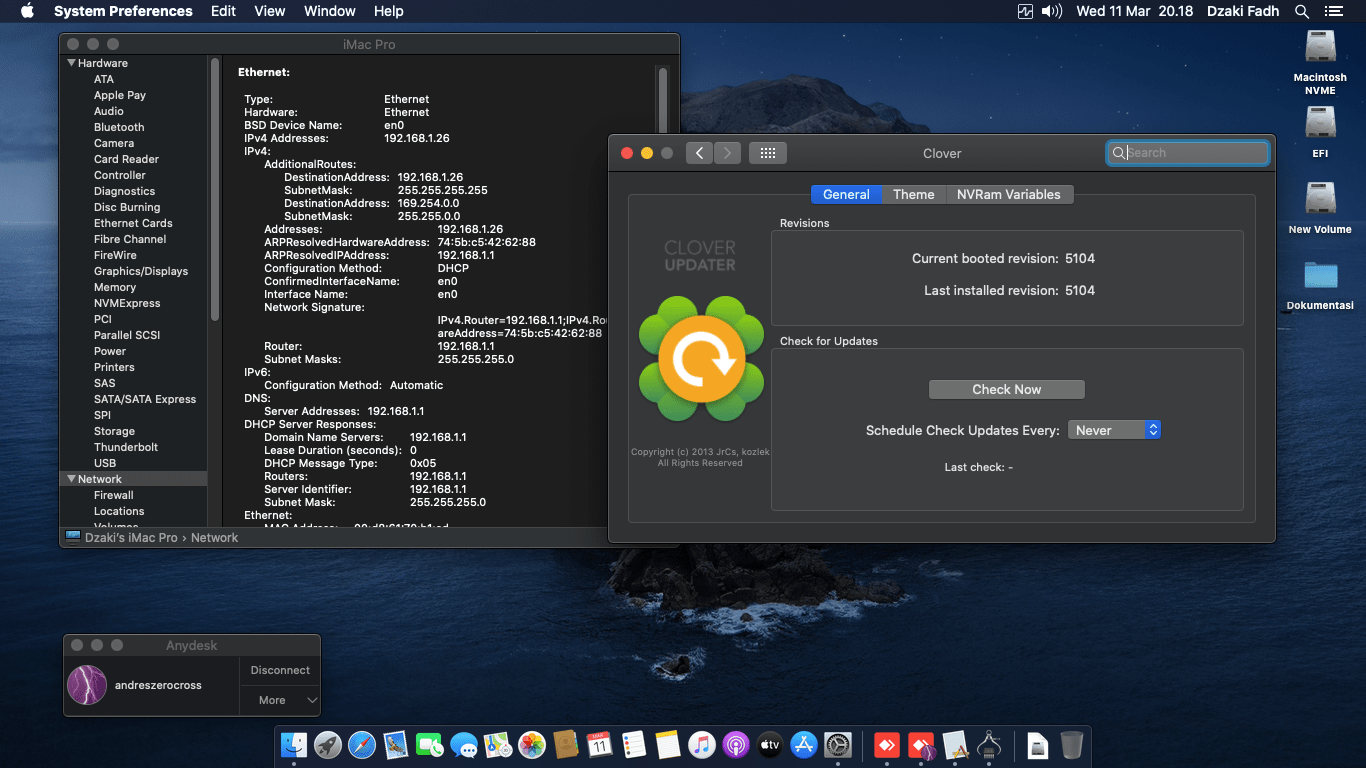Open the Never schedule-updates dropdown
Screen dimensions: 1366x768
point(1114,429)
